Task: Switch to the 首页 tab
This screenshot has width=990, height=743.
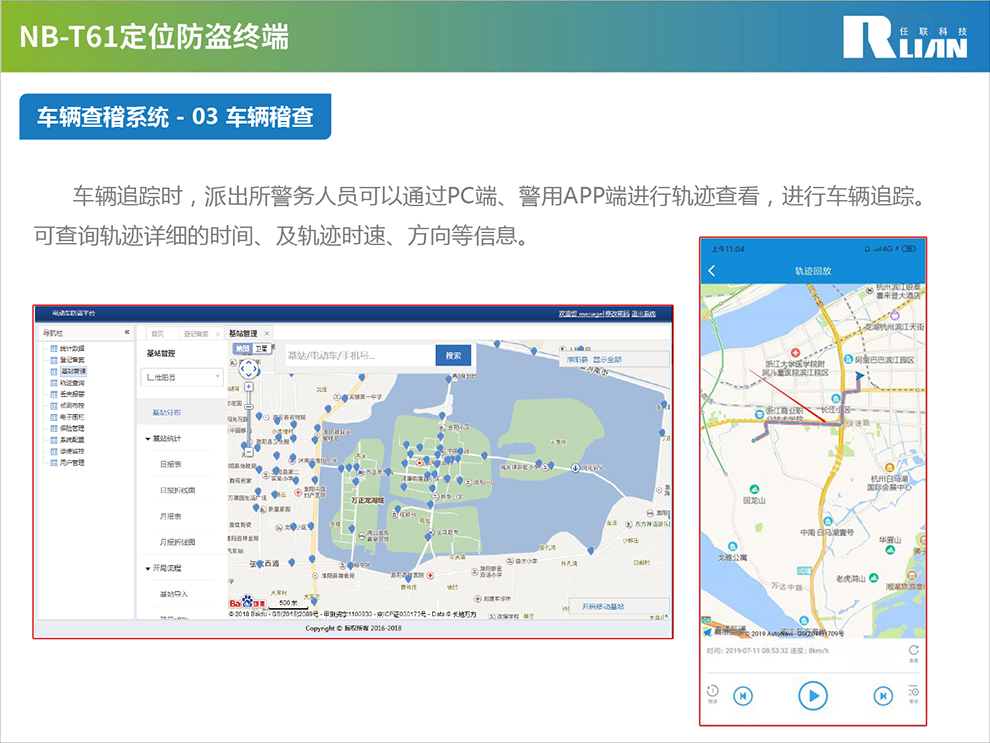Action: (158, 333)
